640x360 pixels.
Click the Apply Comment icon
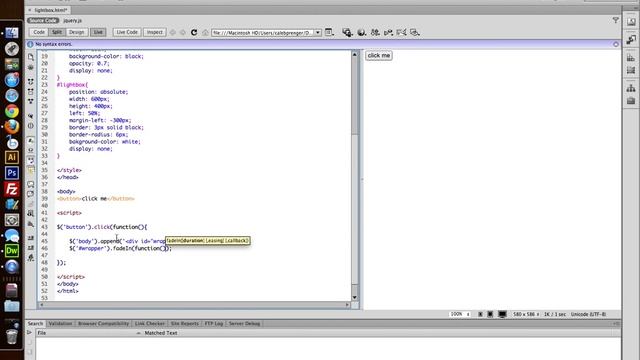[31, 184]
